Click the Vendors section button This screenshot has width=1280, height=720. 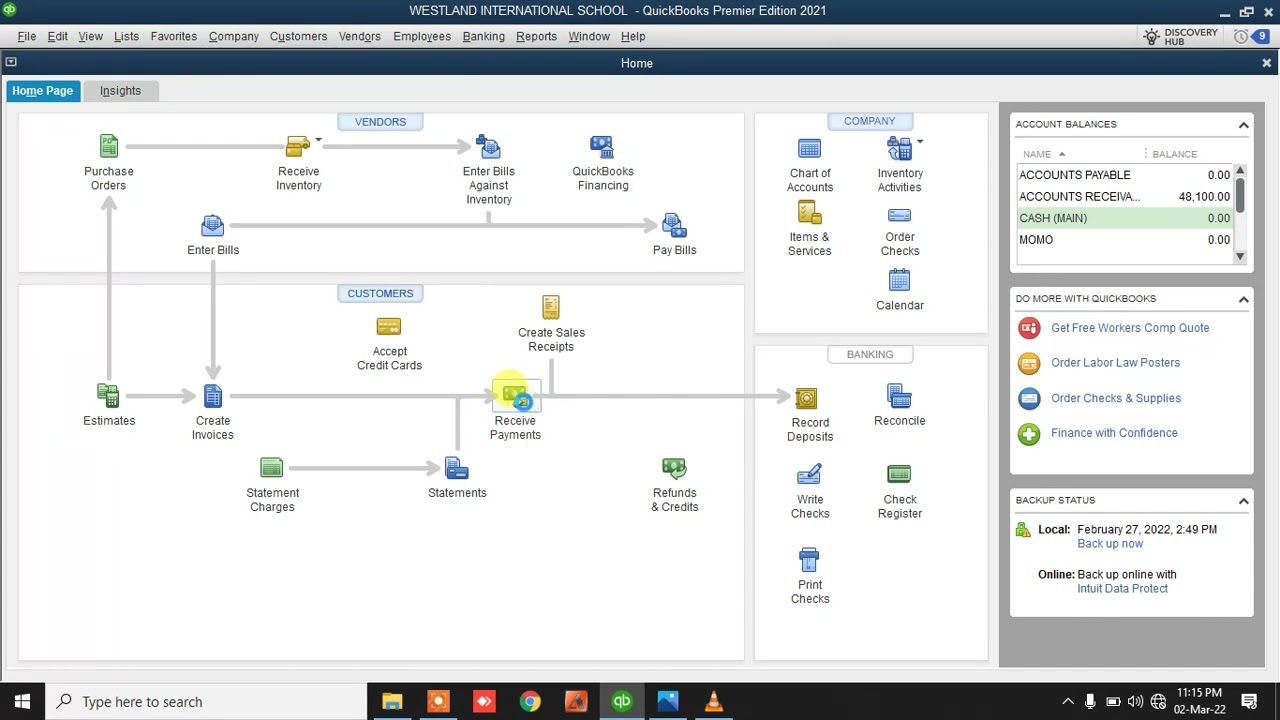(x=380, y=121)
